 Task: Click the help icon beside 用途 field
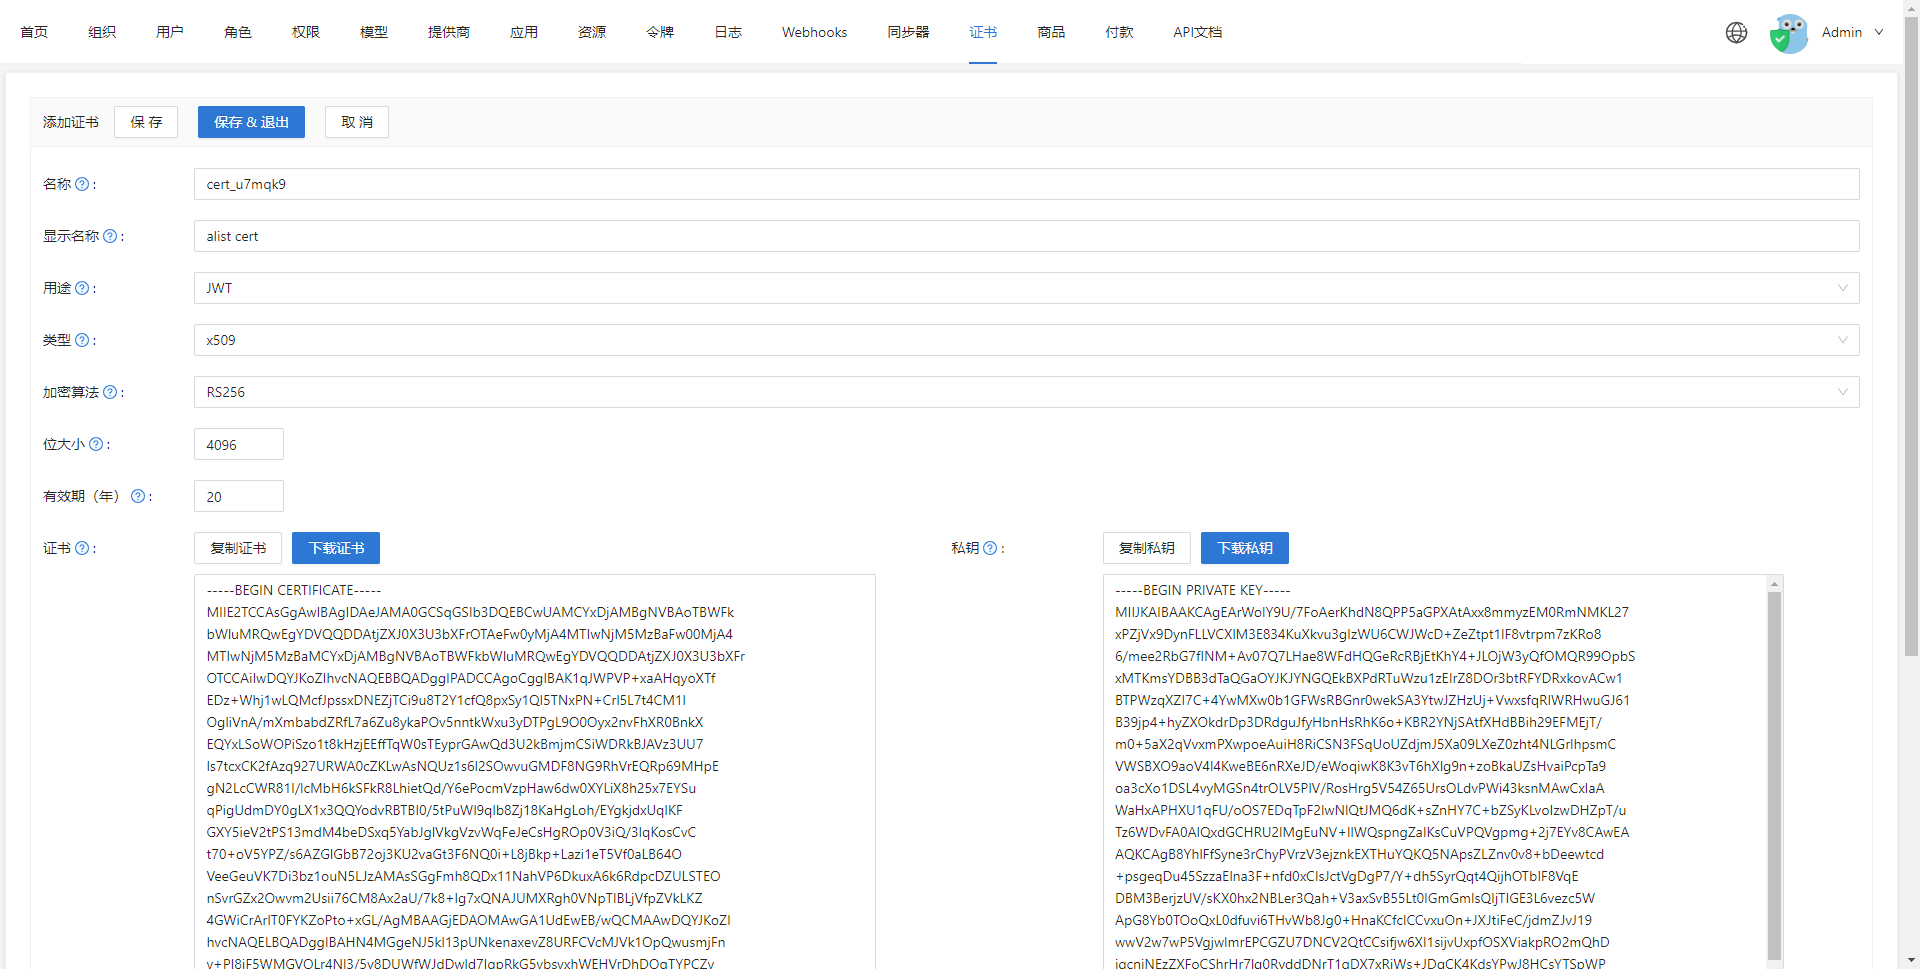pos(82,288)
